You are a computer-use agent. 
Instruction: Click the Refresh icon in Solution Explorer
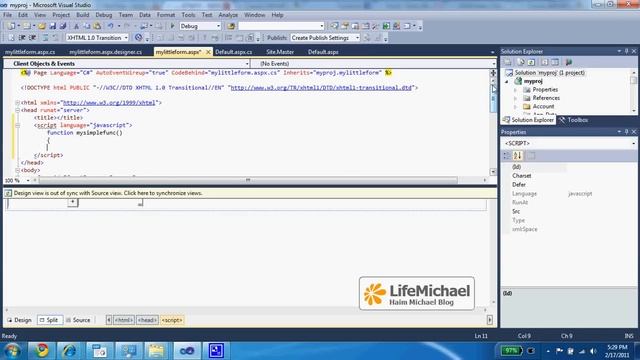coord(531,62)
